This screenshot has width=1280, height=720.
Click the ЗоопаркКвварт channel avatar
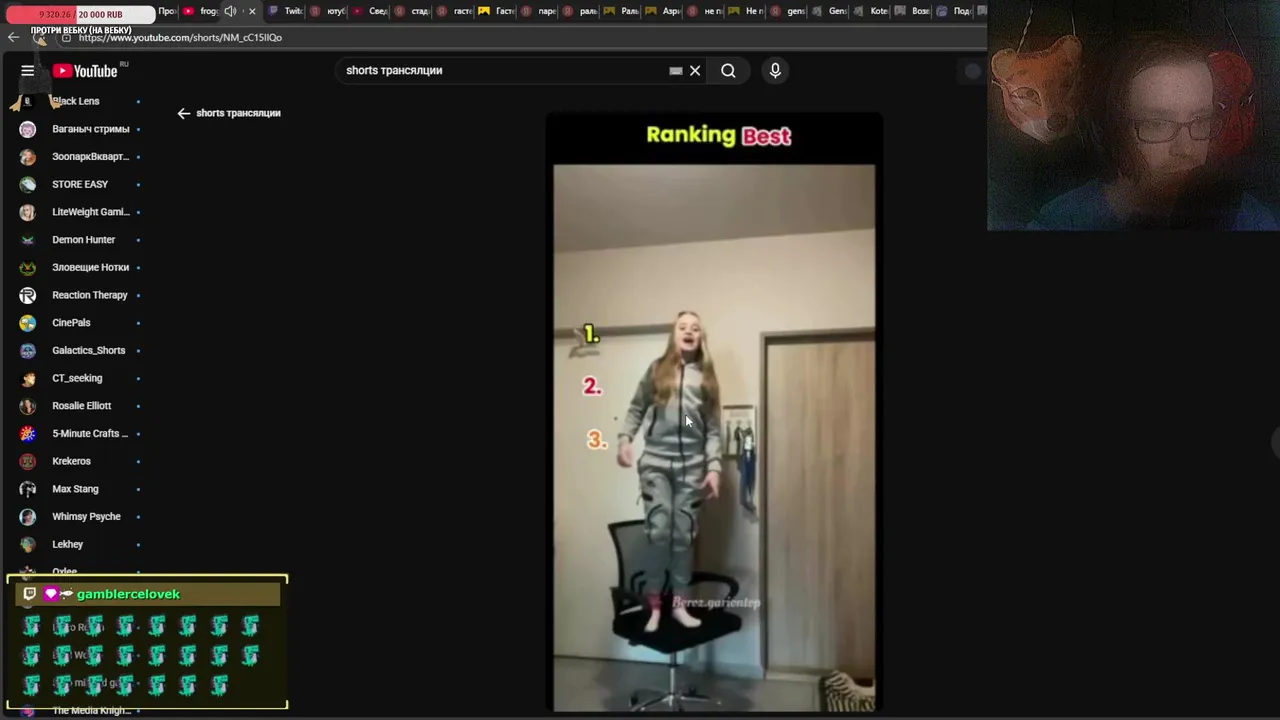[28, 157]
